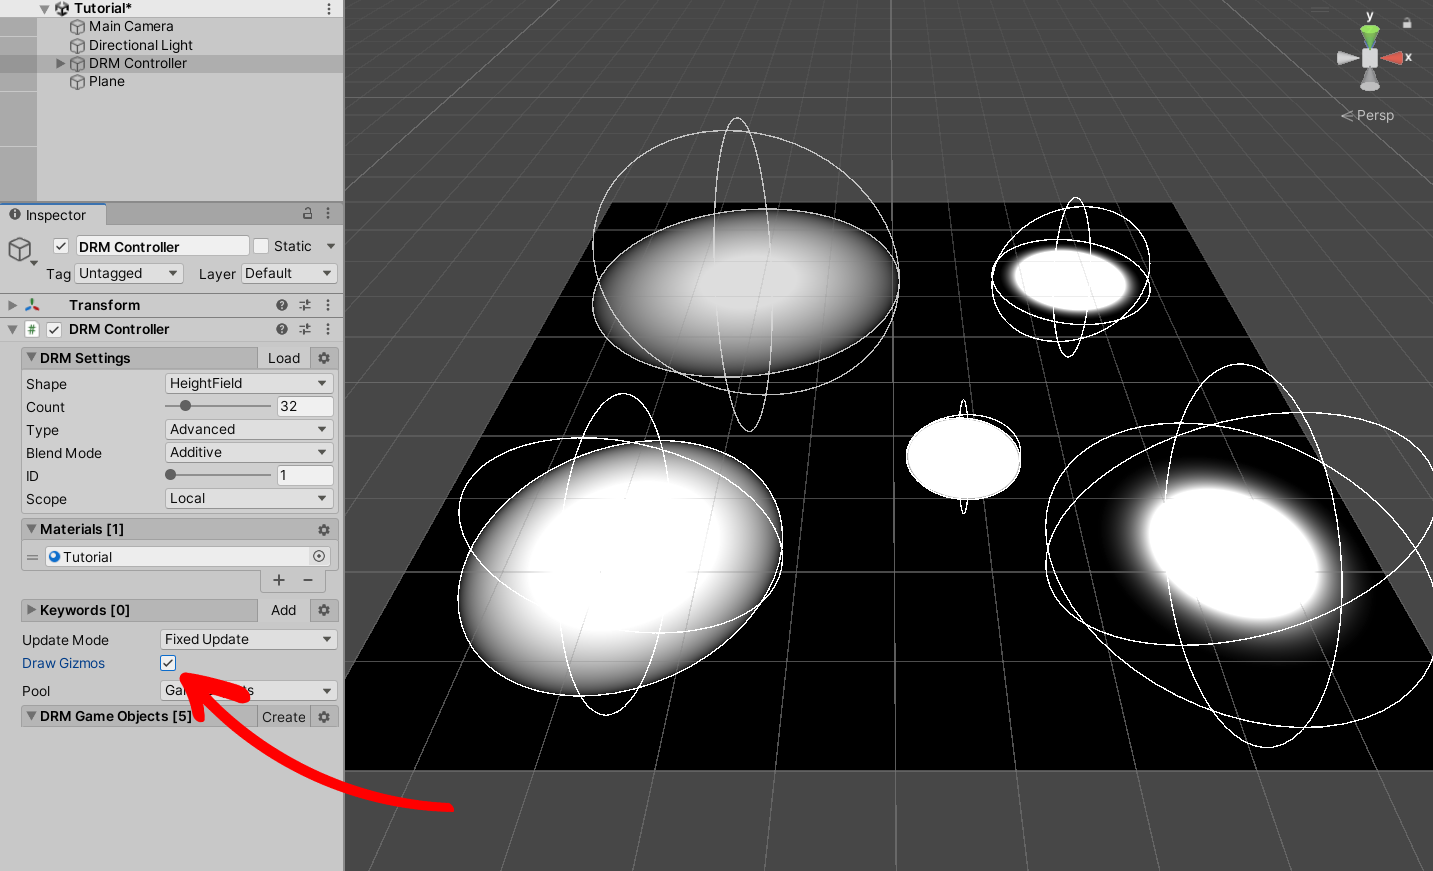1433x871 pixels.
Task: Open DRM Controller component preset settings icon
Action: 305,329
